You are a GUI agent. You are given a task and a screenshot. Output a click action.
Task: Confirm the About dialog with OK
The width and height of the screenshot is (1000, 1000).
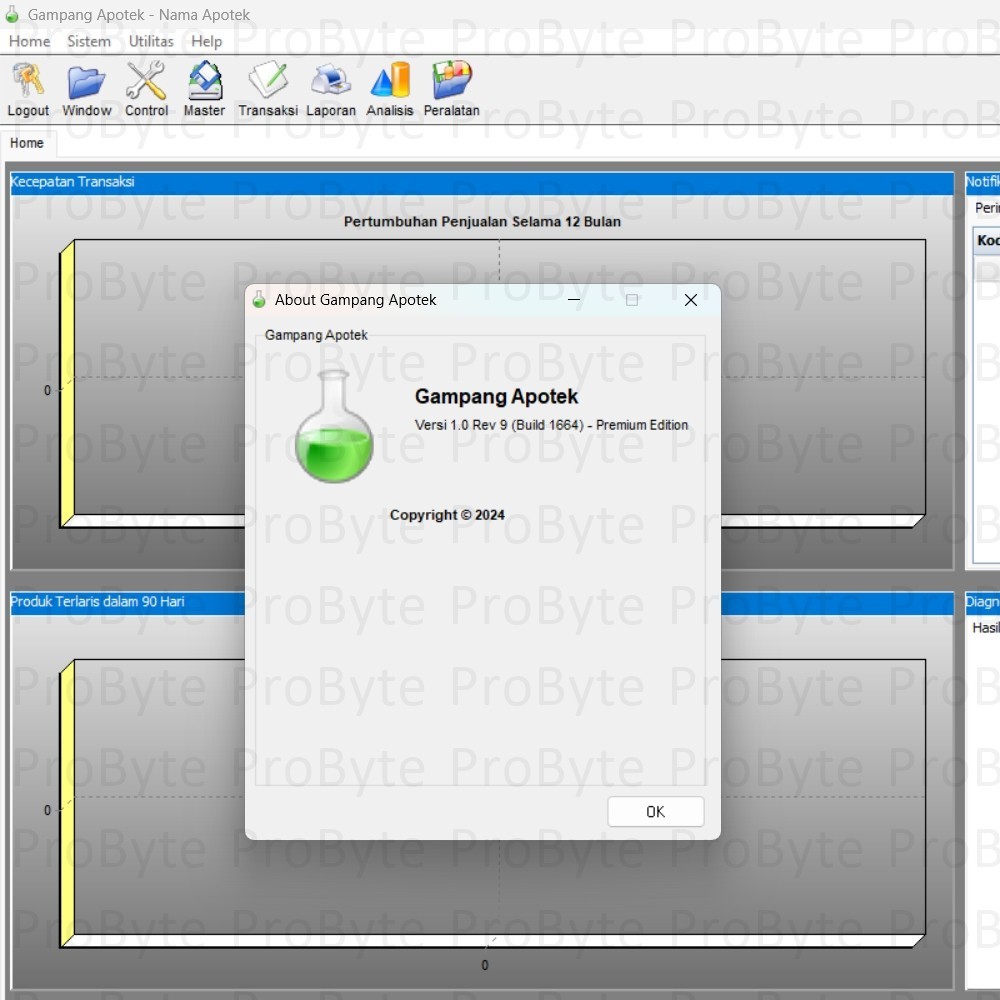coord(656,811)
